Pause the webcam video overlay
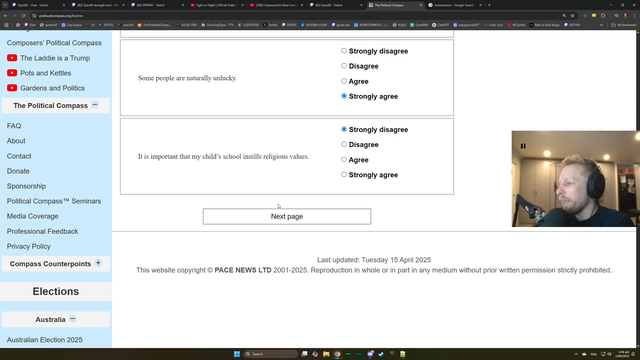The width and height of the screenshot is (640, 360). click(523, 146)
